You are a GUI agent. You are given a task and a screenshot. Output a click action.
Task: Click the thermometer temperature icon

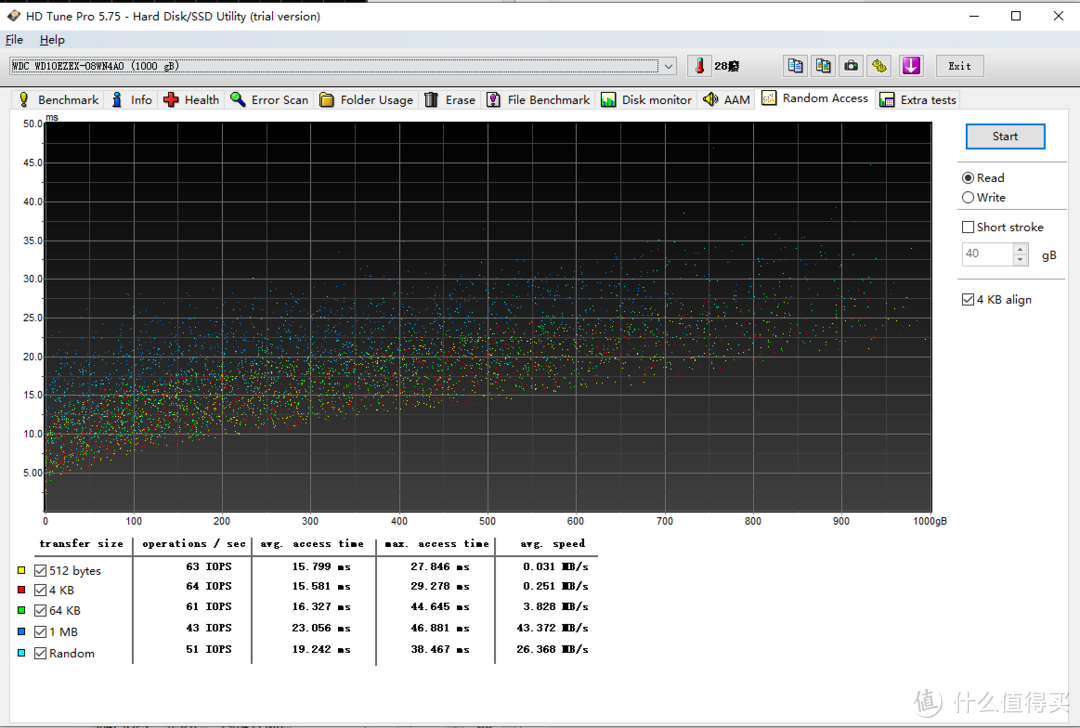pos(699,66)
